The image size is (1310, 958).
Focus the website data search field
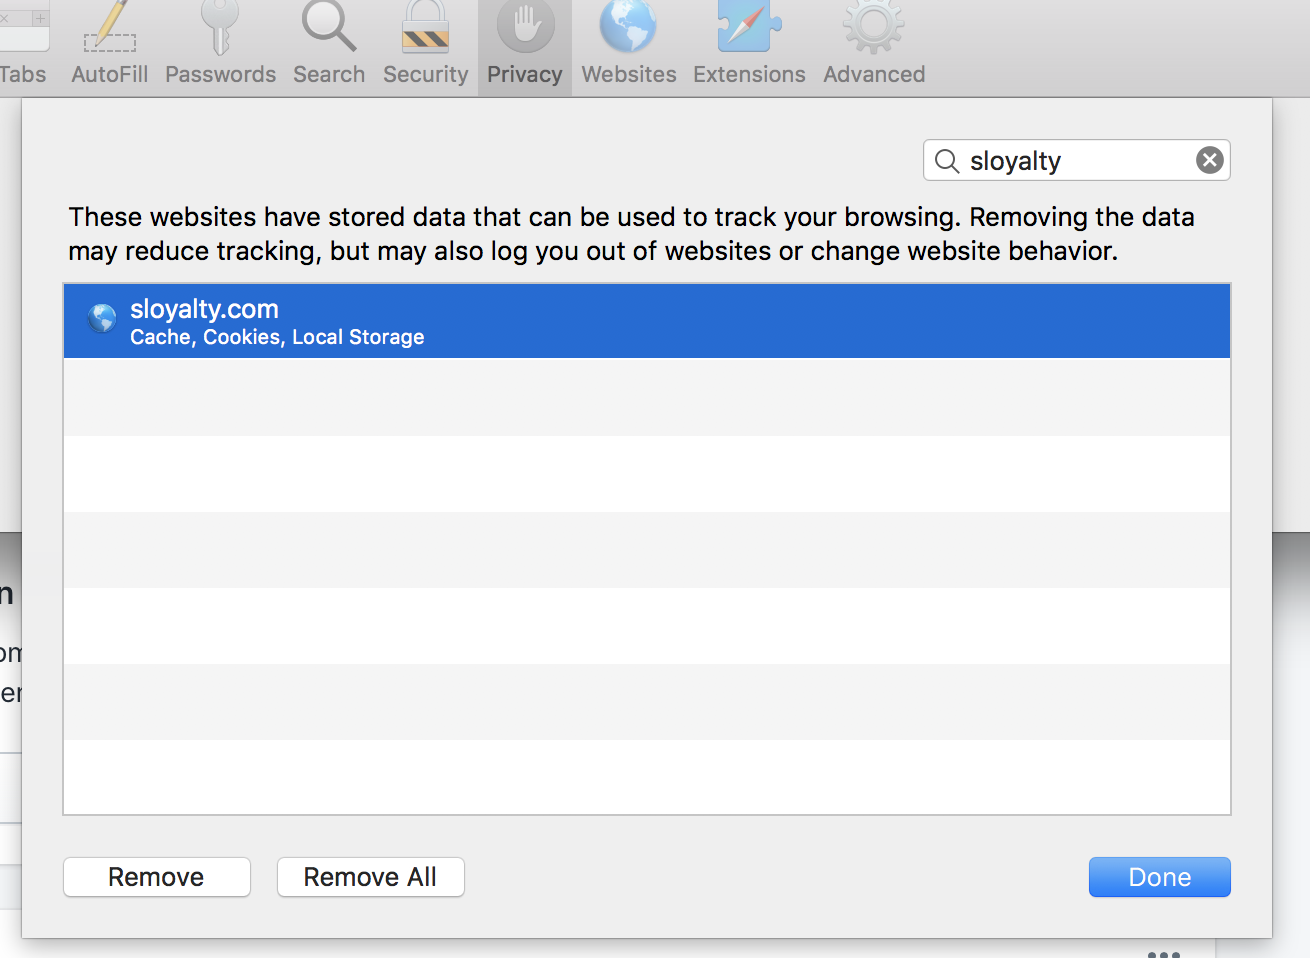tap(1077, 160)
